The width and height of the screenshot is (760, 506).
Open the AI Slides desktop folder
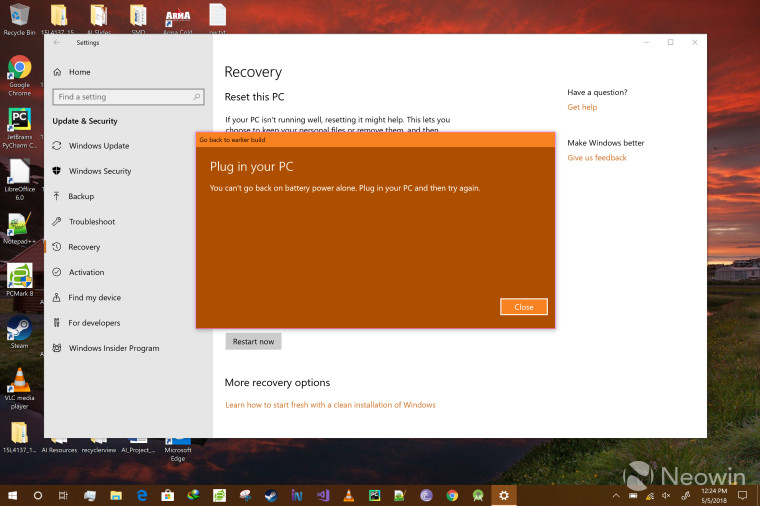click(x=99, y=18)
